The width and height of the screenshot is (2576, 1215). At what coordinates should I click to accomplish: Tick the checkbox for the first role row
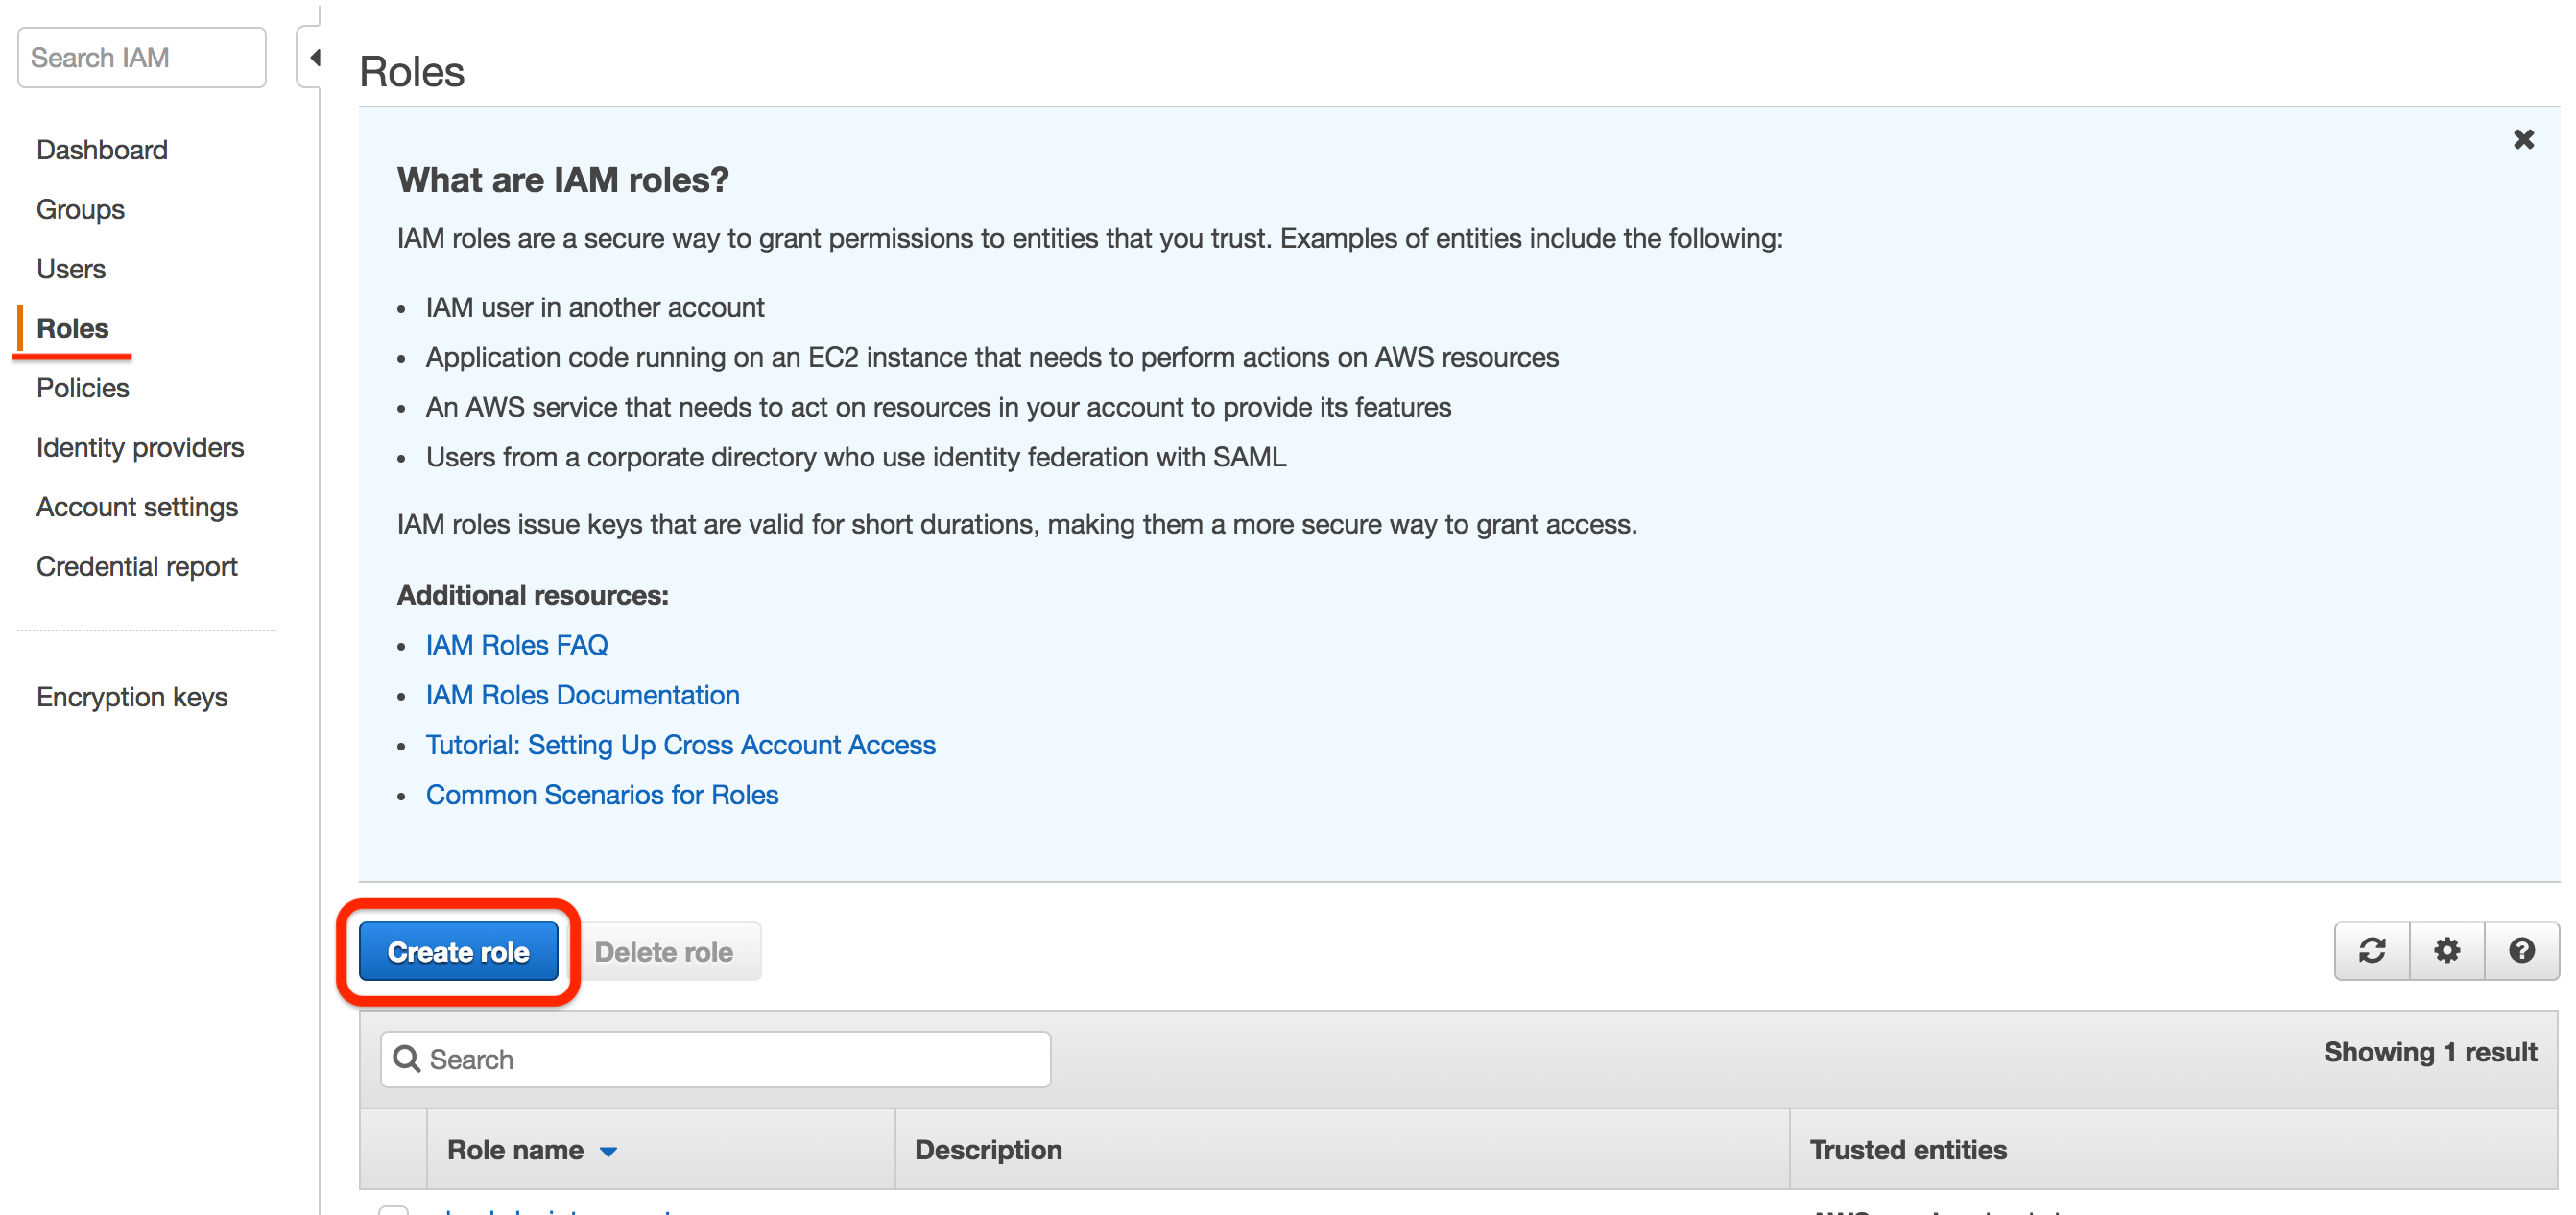(x=393, y=1210)
